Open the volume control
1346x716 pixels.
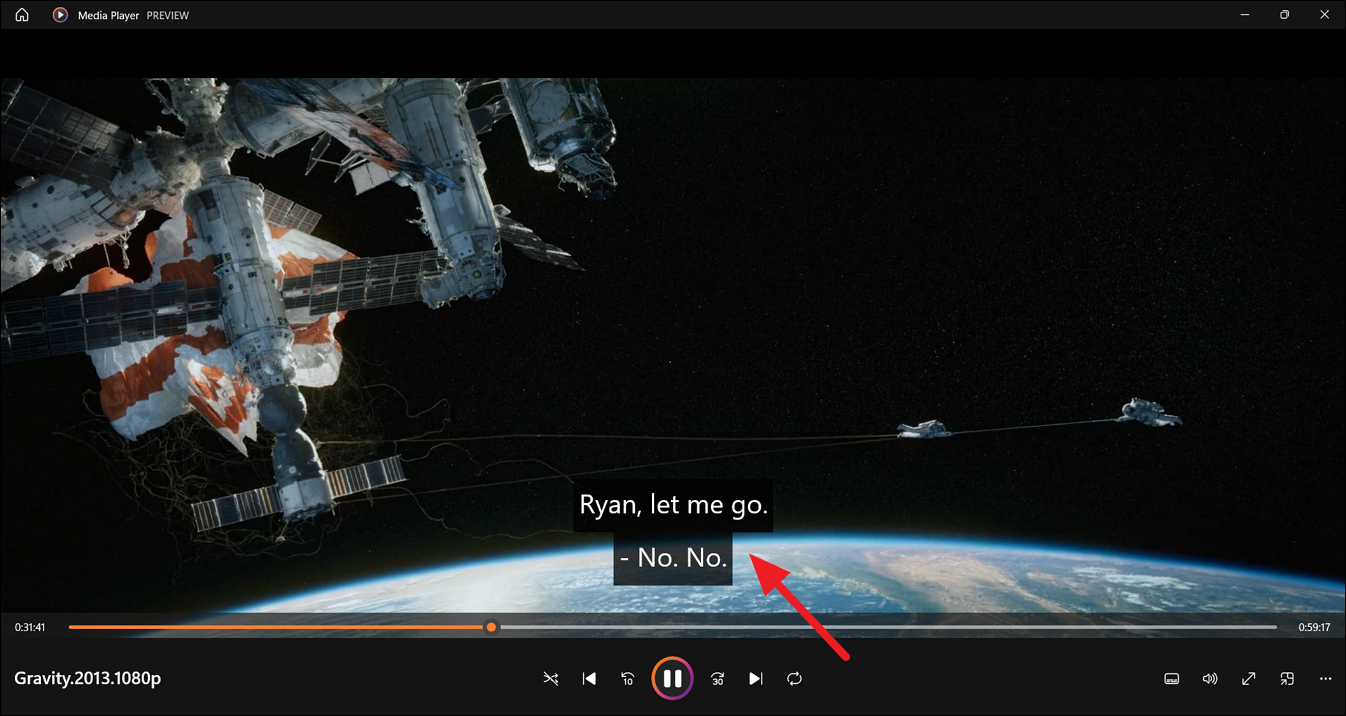click(x=1210, y=679)
